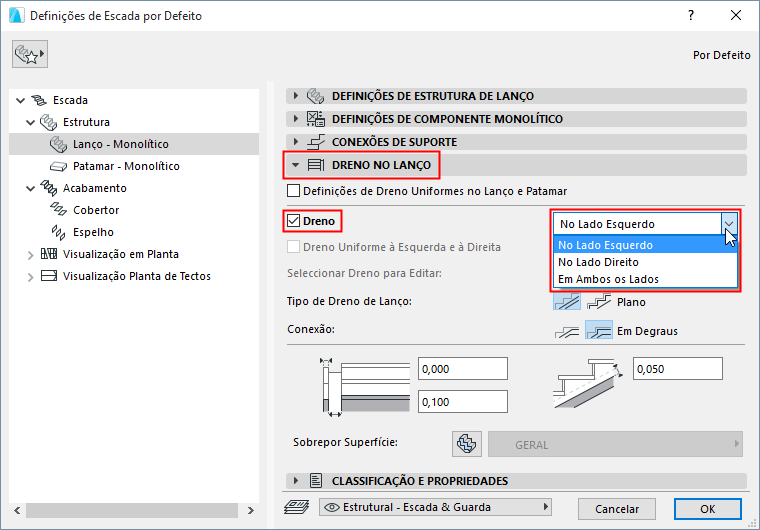The image size is (760, 530).
Task: Select Visualização em Planta in the tree
Action: tap(121, 254)
